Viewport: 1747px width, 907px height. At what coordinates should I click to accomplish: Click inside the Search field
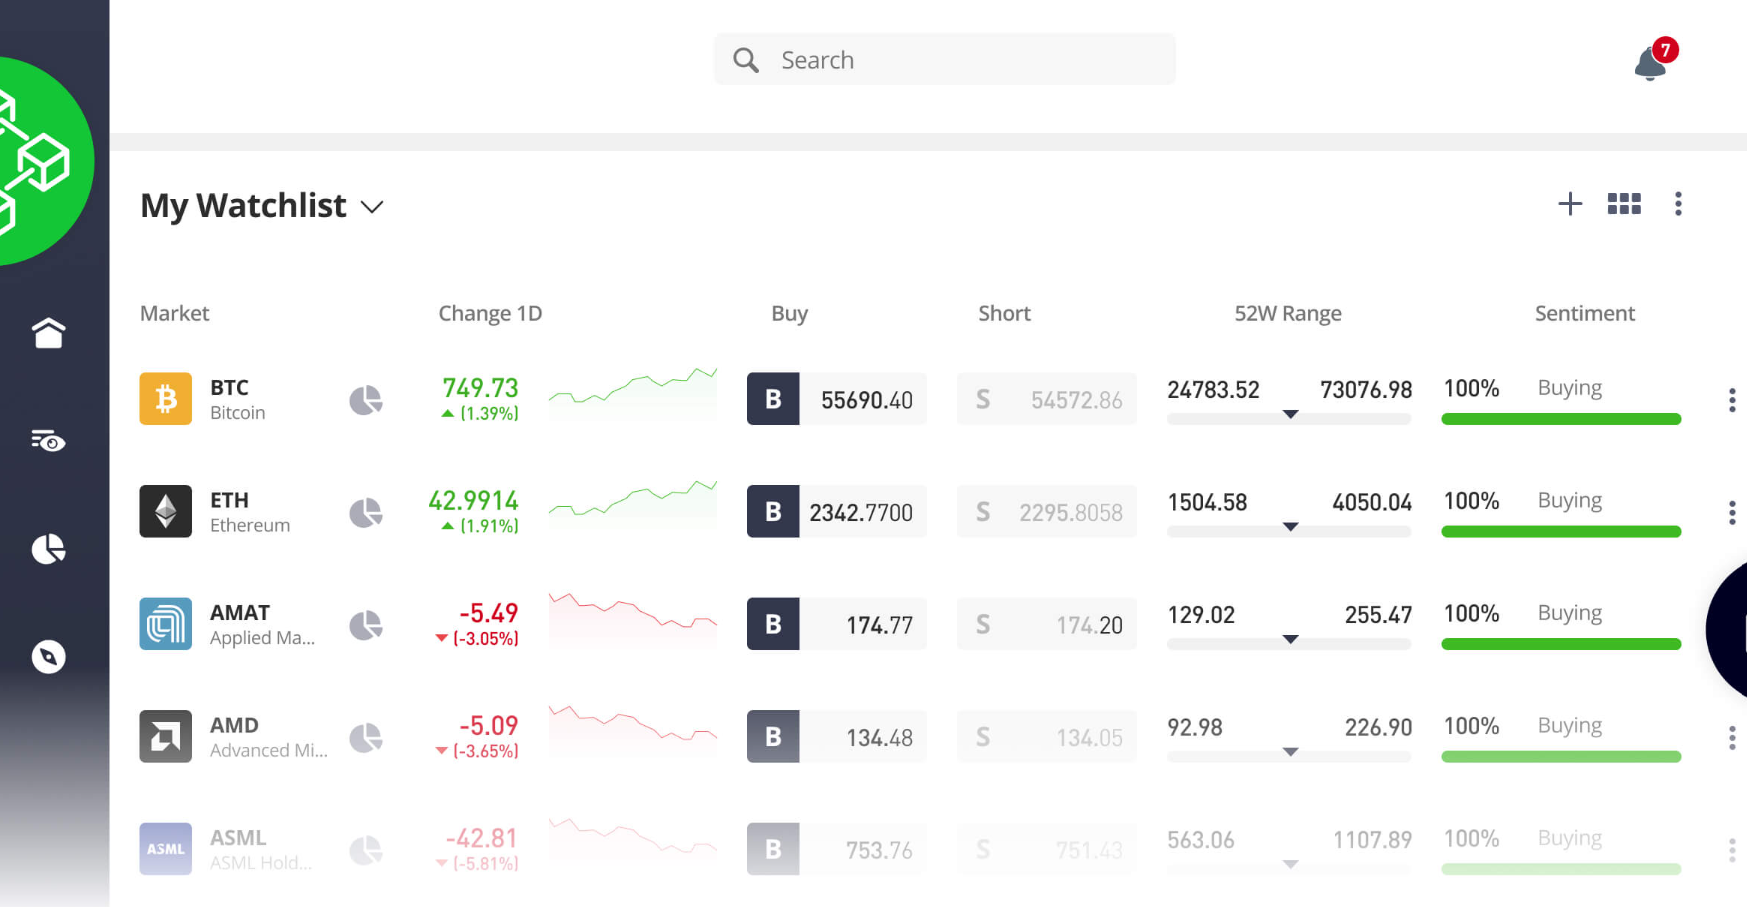point(944,59)
